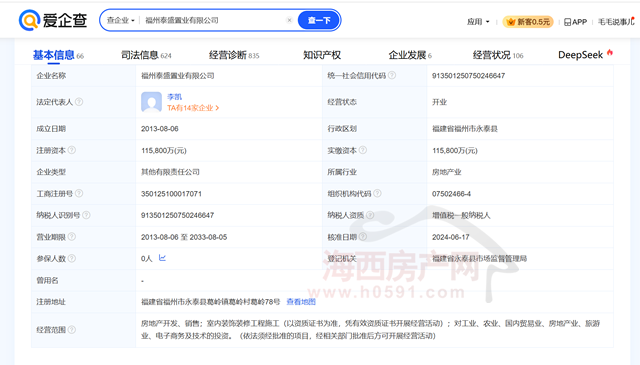
Task: Click the help icon next to 纳税人资质
Action: 370,215
